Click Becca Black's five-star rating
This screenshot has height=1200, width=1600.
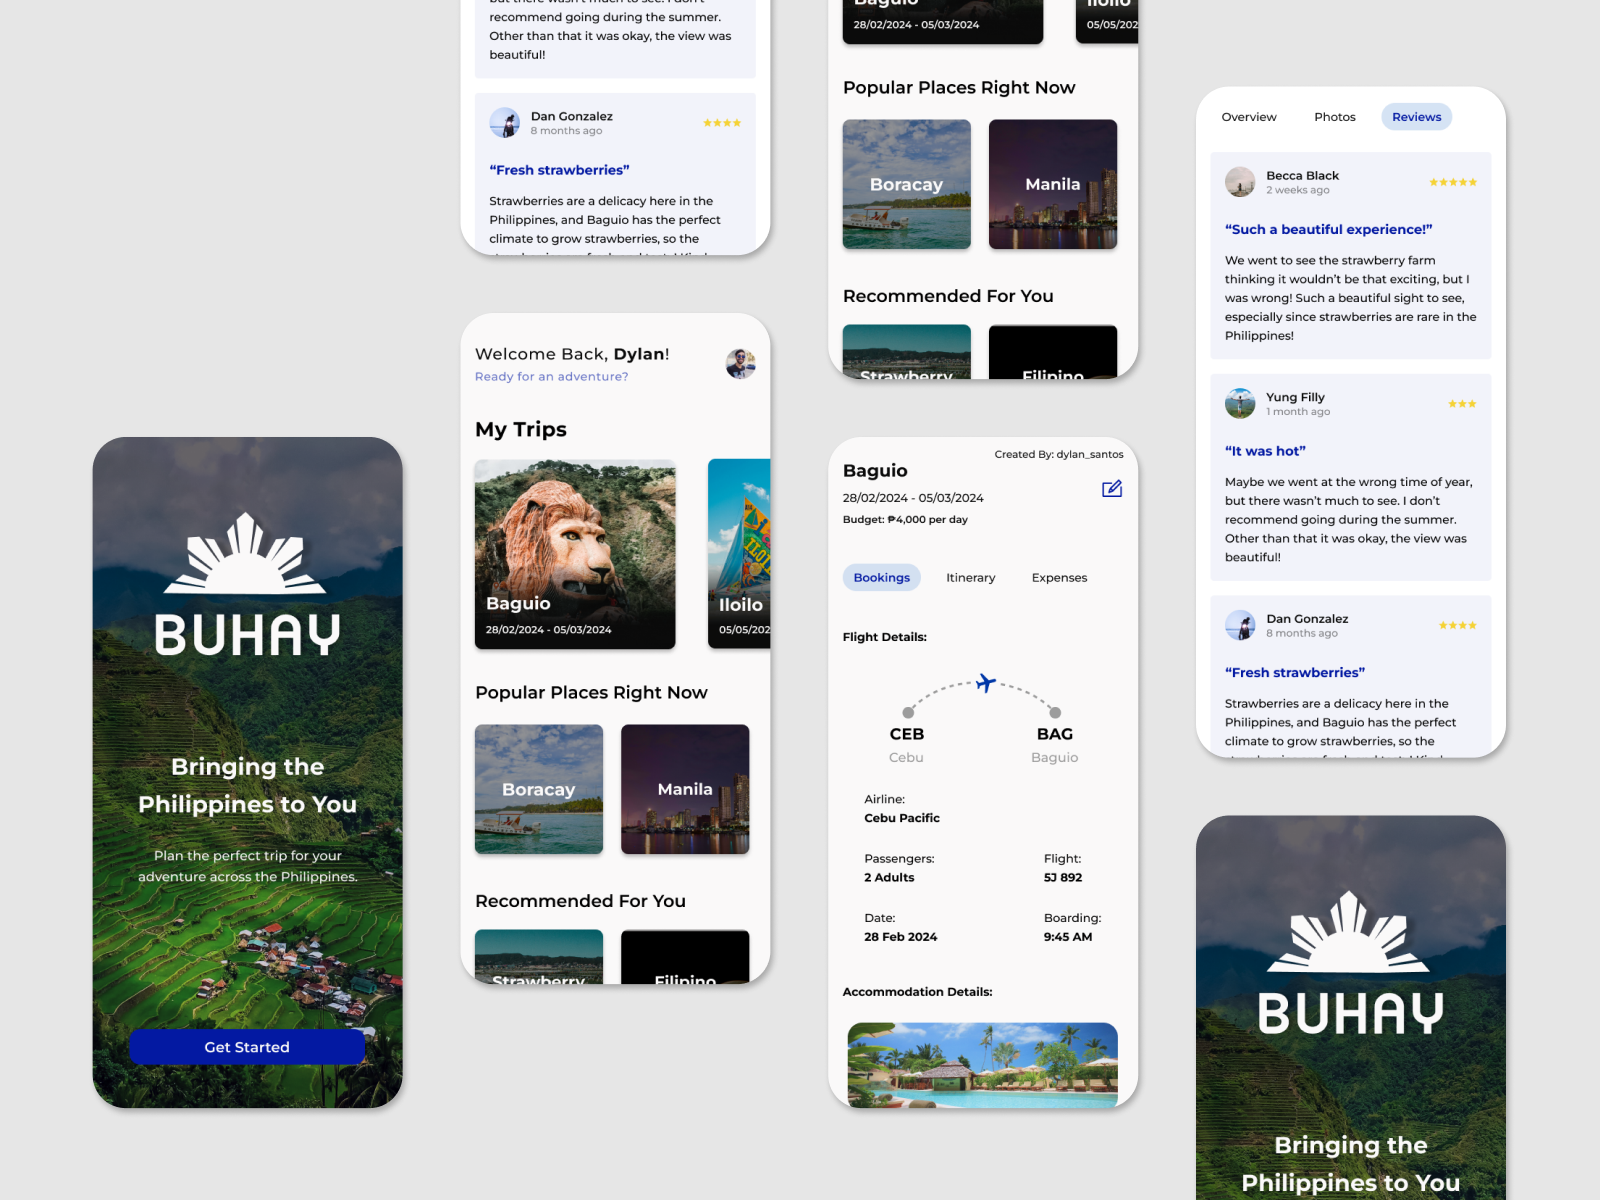click(x=1453, y=182)
